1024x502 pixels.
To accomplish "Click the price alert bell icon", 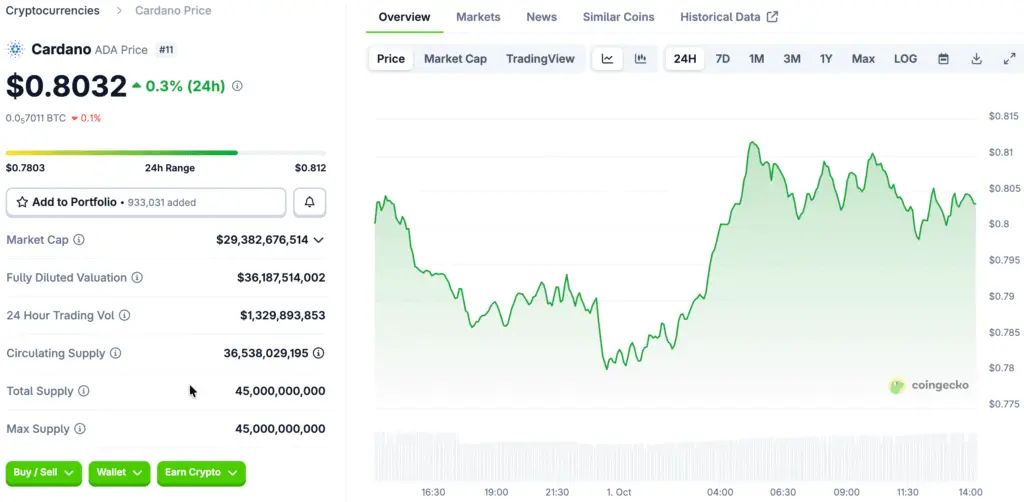I will [309, 202].
